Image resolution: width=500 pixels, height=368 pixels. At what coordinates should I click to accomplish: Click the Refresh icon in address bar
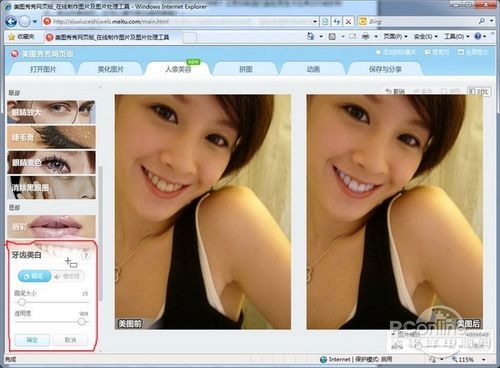[x=337, y=22]
